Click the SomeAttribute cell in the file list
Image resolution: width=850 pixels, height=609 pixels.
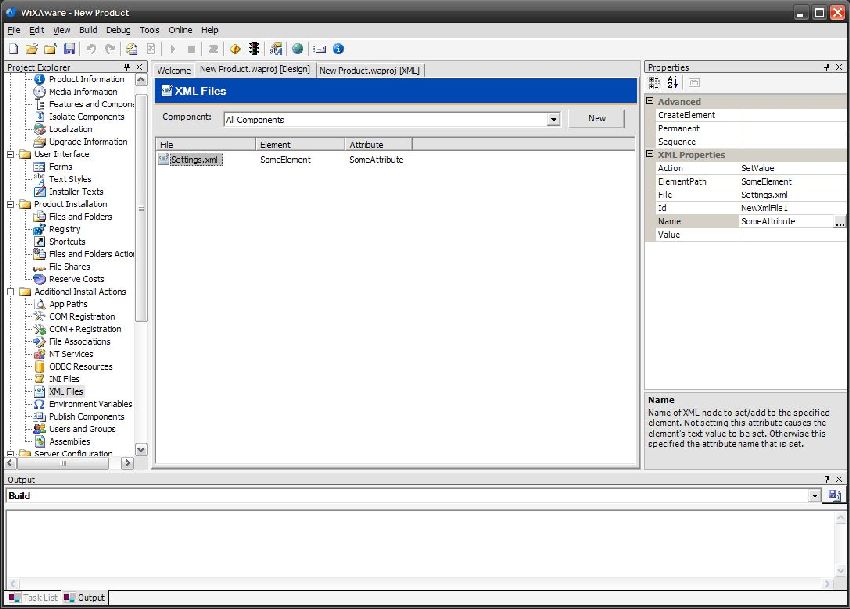(376, 159)
